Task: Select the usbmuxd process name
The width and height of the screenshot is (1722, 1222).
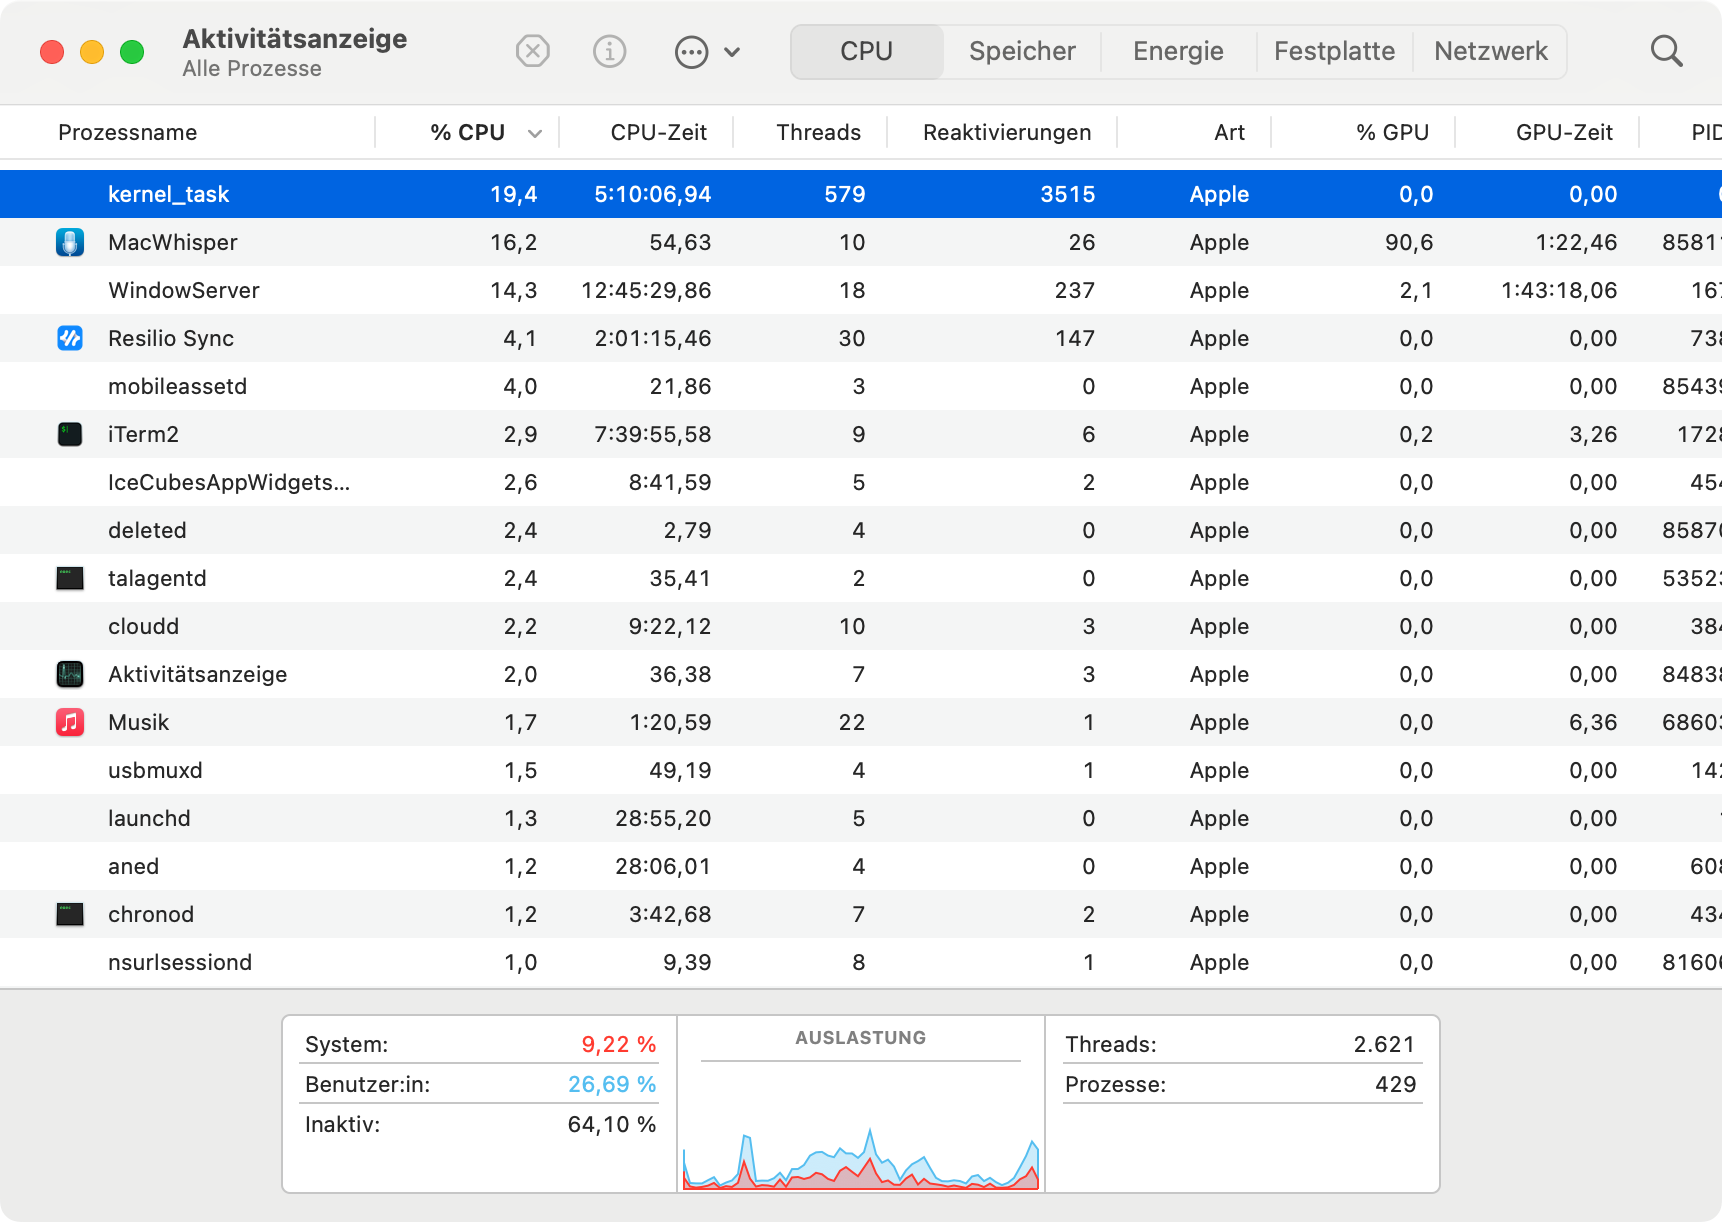Action: pos(155,770)
